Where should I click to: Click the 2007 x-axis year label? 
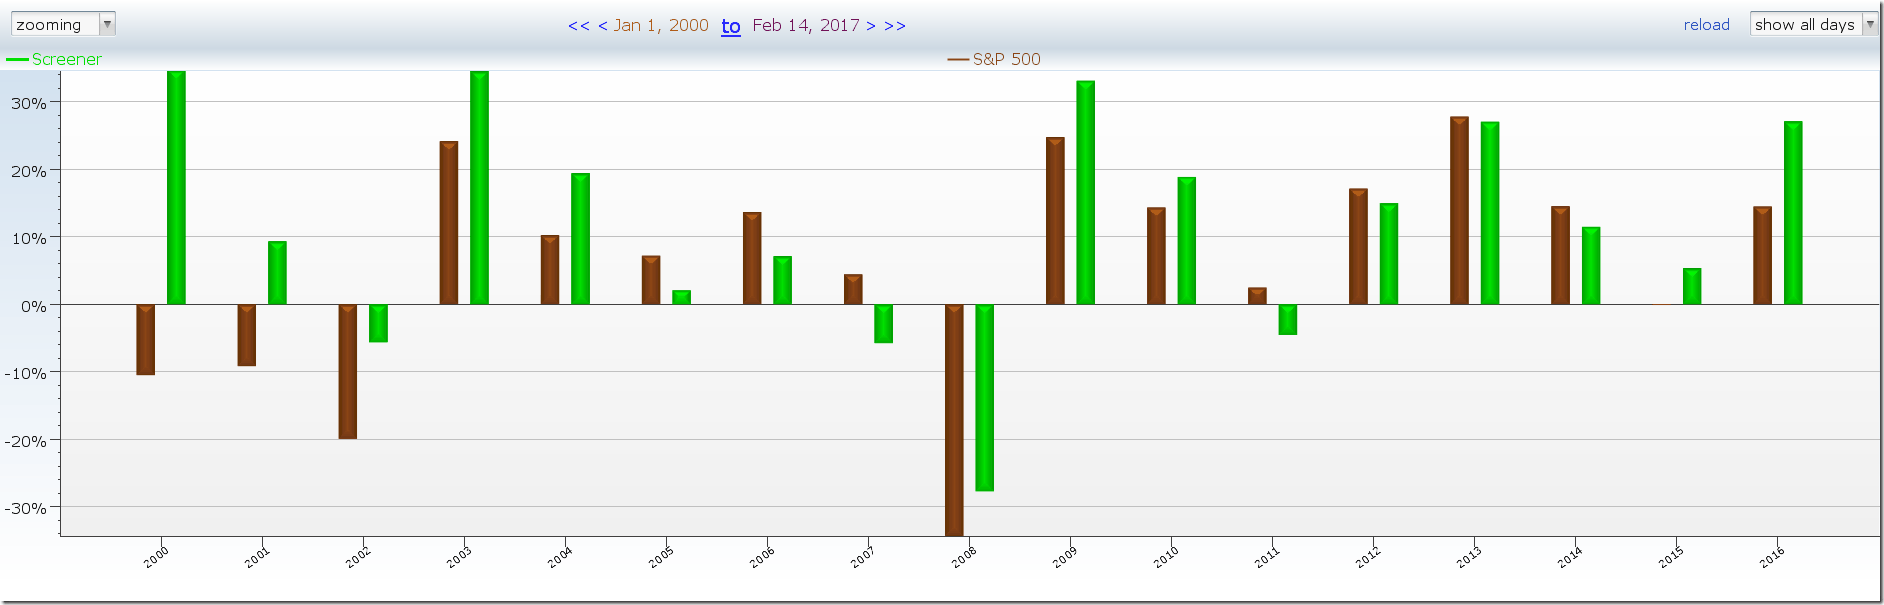click(863, 557)
